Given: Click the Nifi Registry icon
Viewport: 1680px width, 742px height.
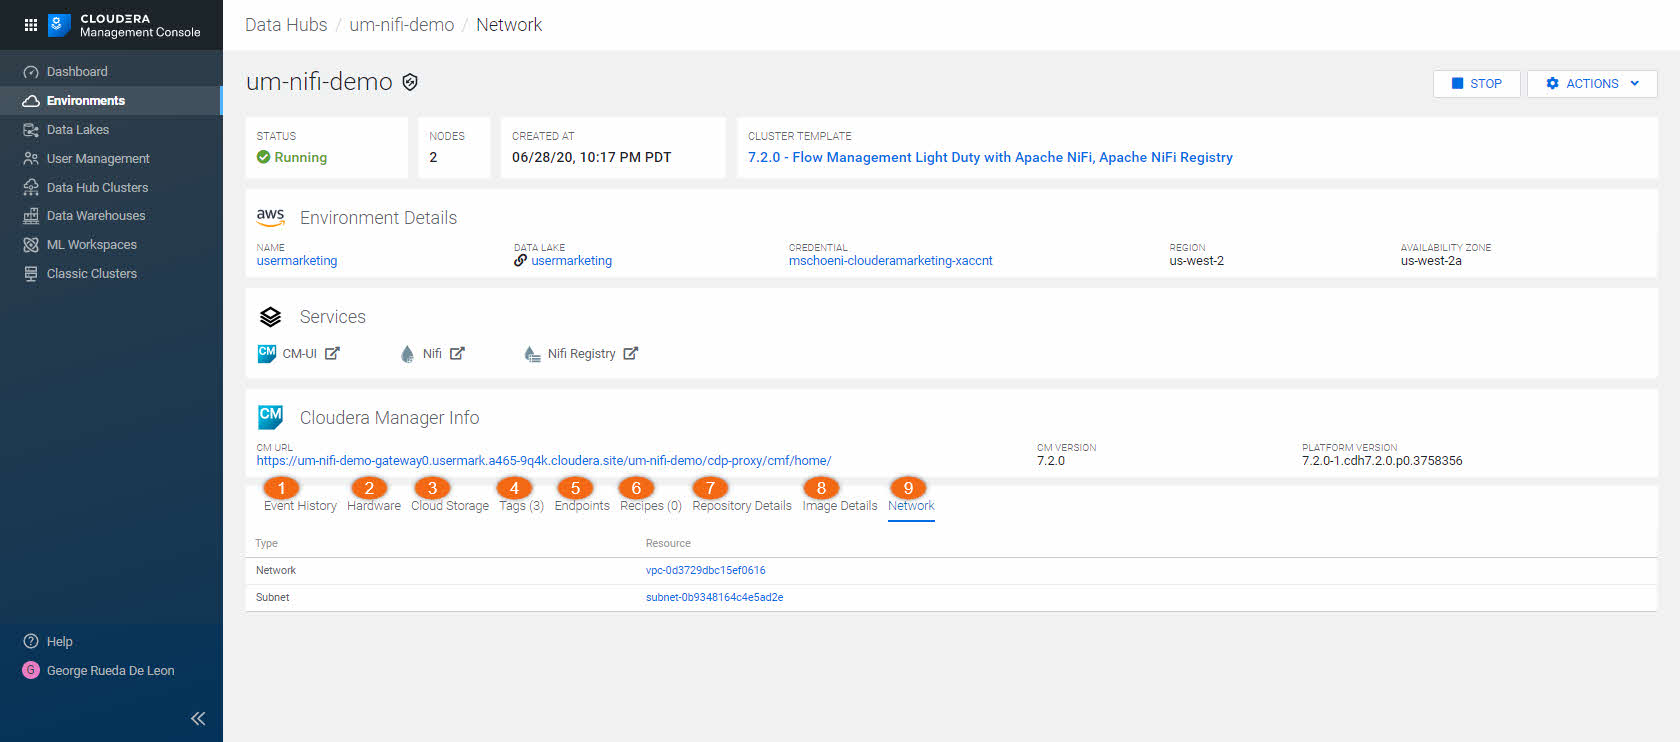Looking at the screenshot, I should [532, 354].
